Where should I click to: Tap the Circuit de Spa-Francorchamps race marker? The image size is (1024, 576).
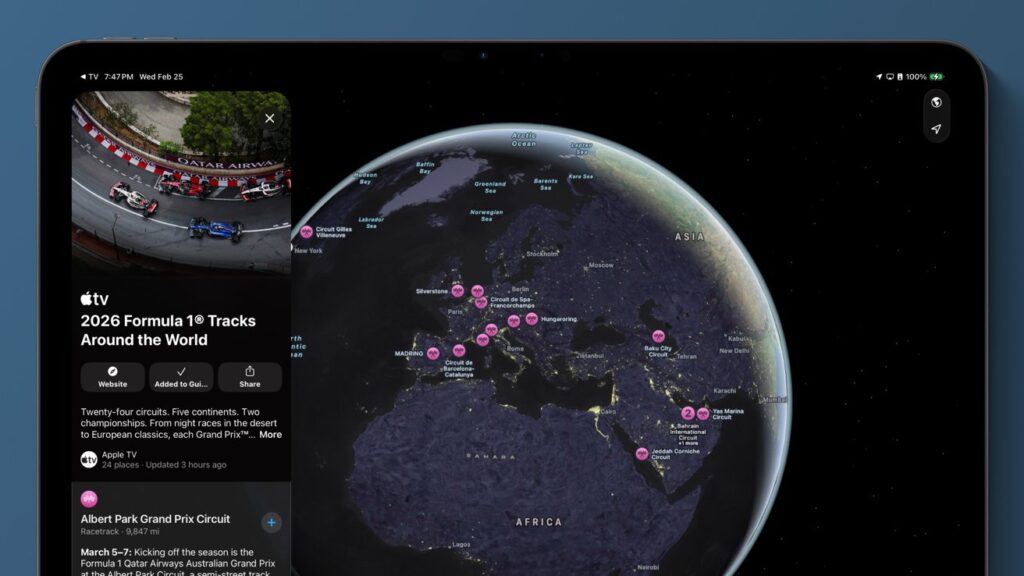[x=479, y=302]
